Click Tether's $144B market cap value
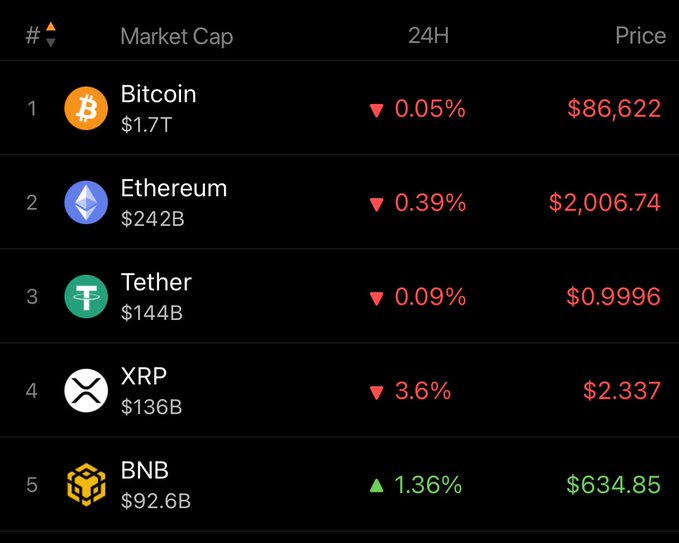Image resolution: width=679 pixels, height=543 pixels. click(x=151, y=313)
